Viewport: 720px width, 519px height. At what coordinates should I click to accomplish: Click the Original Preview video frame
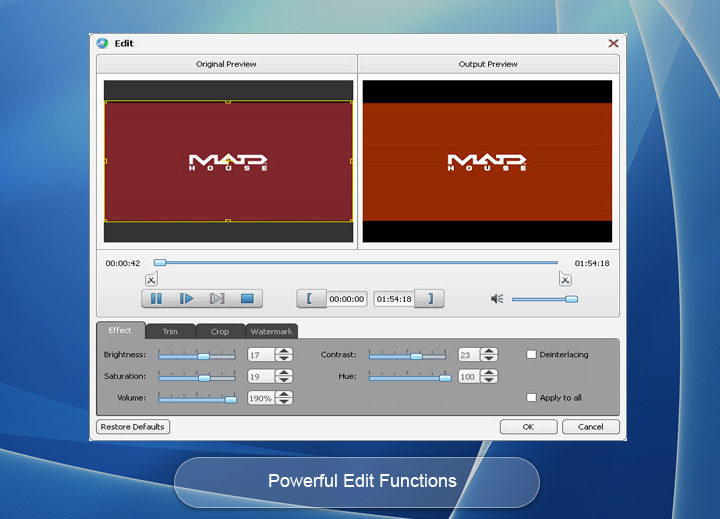point(228,161)
